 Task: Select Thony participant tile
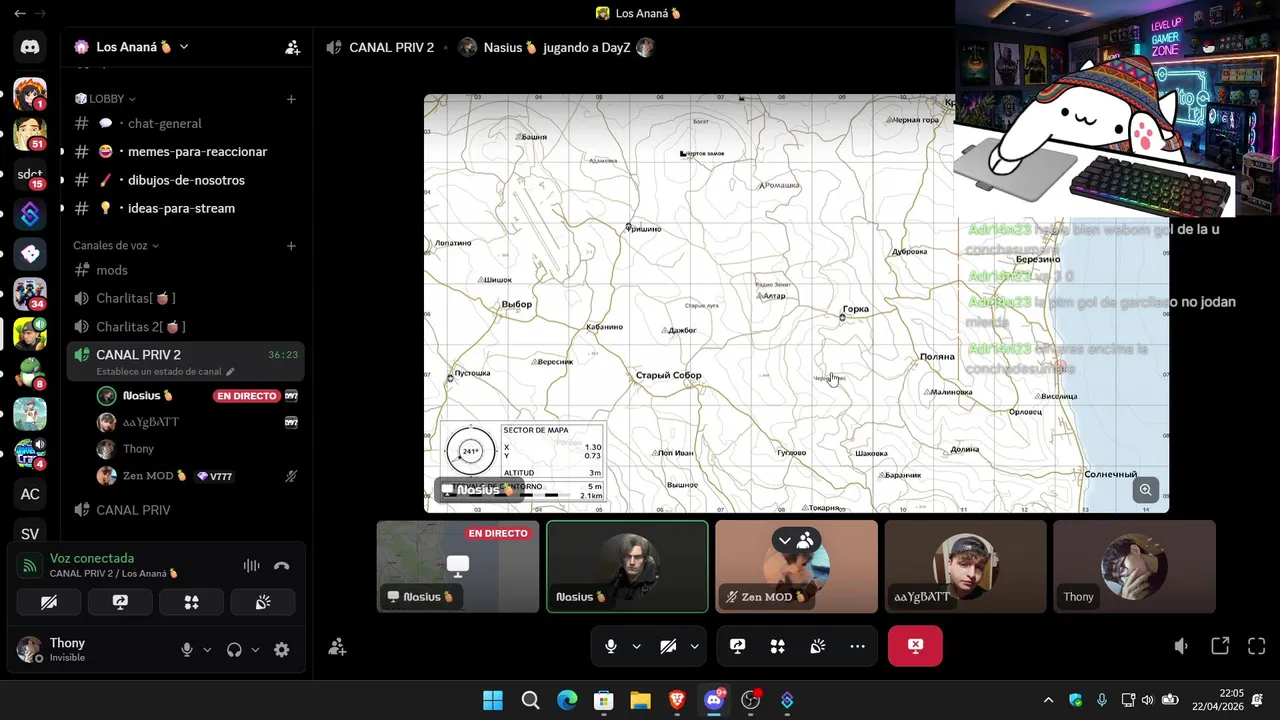1134,566
